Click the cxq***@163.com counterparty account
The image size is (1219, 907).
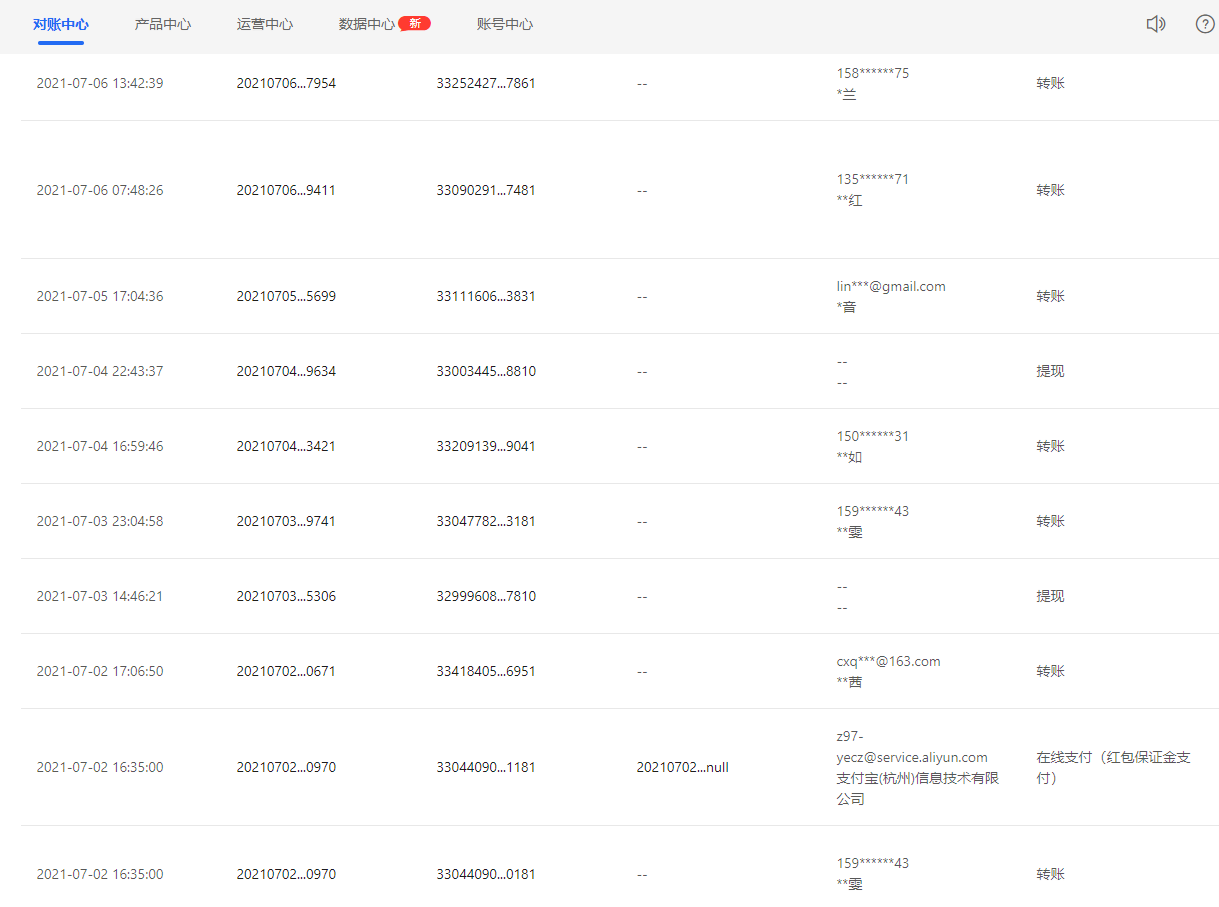(x=888, y=661)
